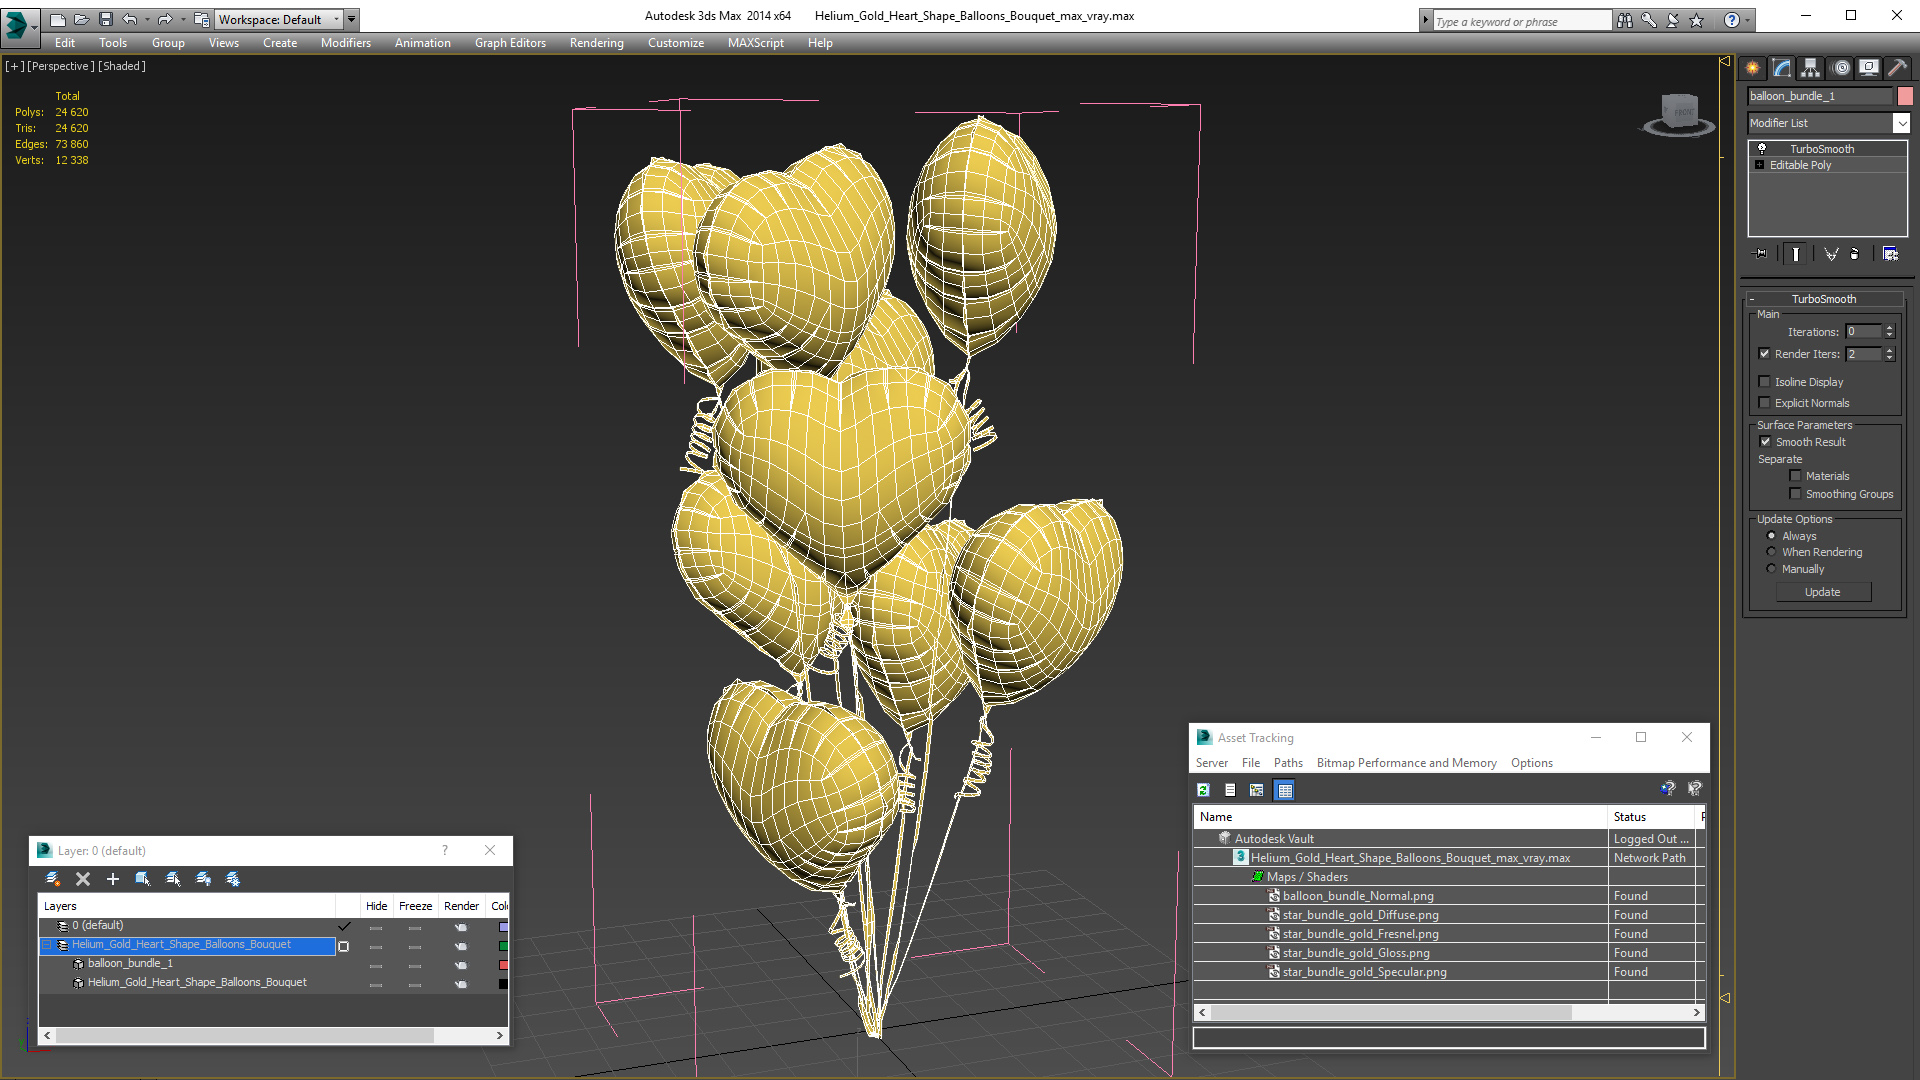Click the 0 (default) layer color swatch
The width and height of the screenshot is (1920, 1080).
tap(503, 927)
